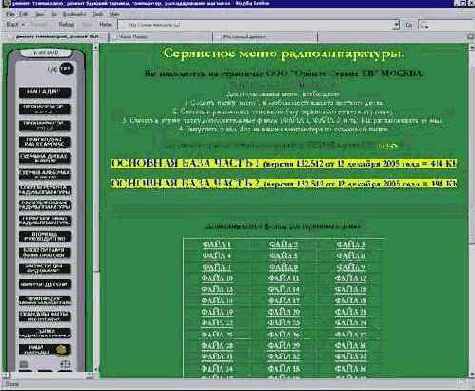Open the Back button history arrow
Image resolution: width=475 pixels, height=391 pixels.
pos(23,25)
